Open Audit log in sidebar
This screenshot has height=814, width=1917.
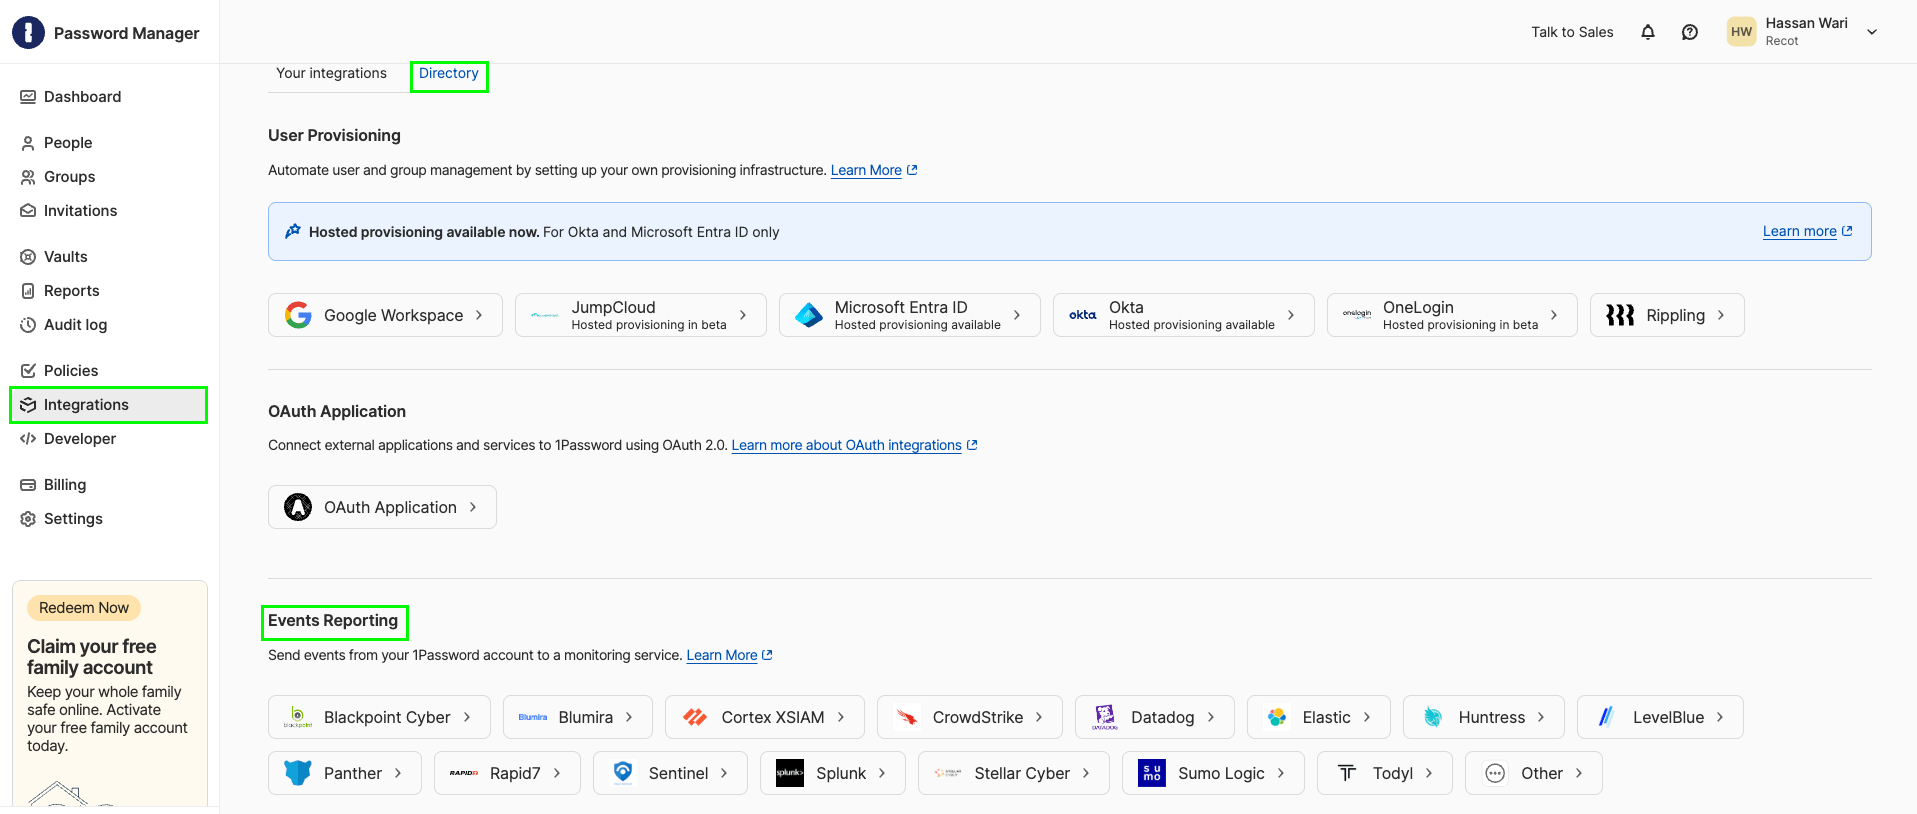(110, 325)
